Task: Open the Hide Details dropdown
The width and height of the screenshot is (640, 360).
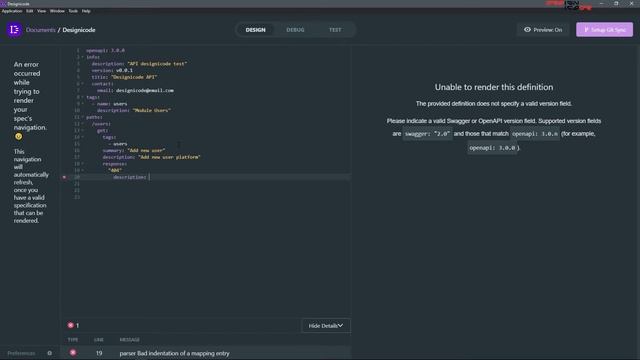Action: click(326, 326)
